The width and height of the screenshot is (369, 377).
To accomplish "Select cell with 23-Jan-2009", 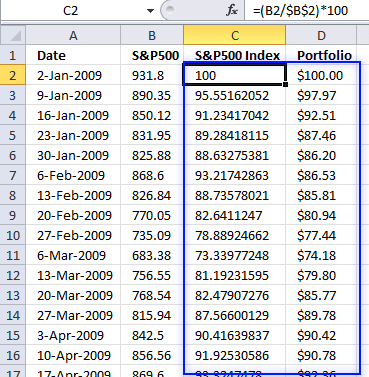I will coord(73,135).
